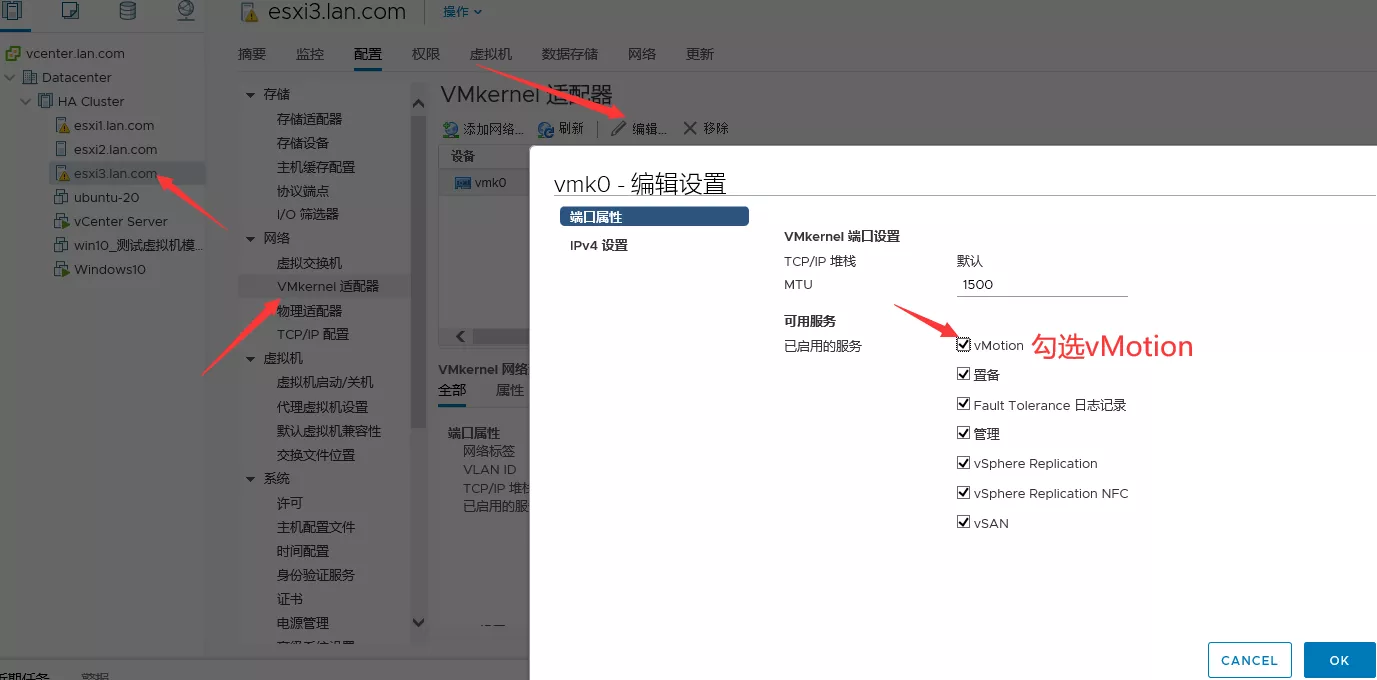Viewport: 1377px width, 680px height.
Task: Open the VMs and Templates view icon
Action: pyautogui.click(x=70, y=11)
